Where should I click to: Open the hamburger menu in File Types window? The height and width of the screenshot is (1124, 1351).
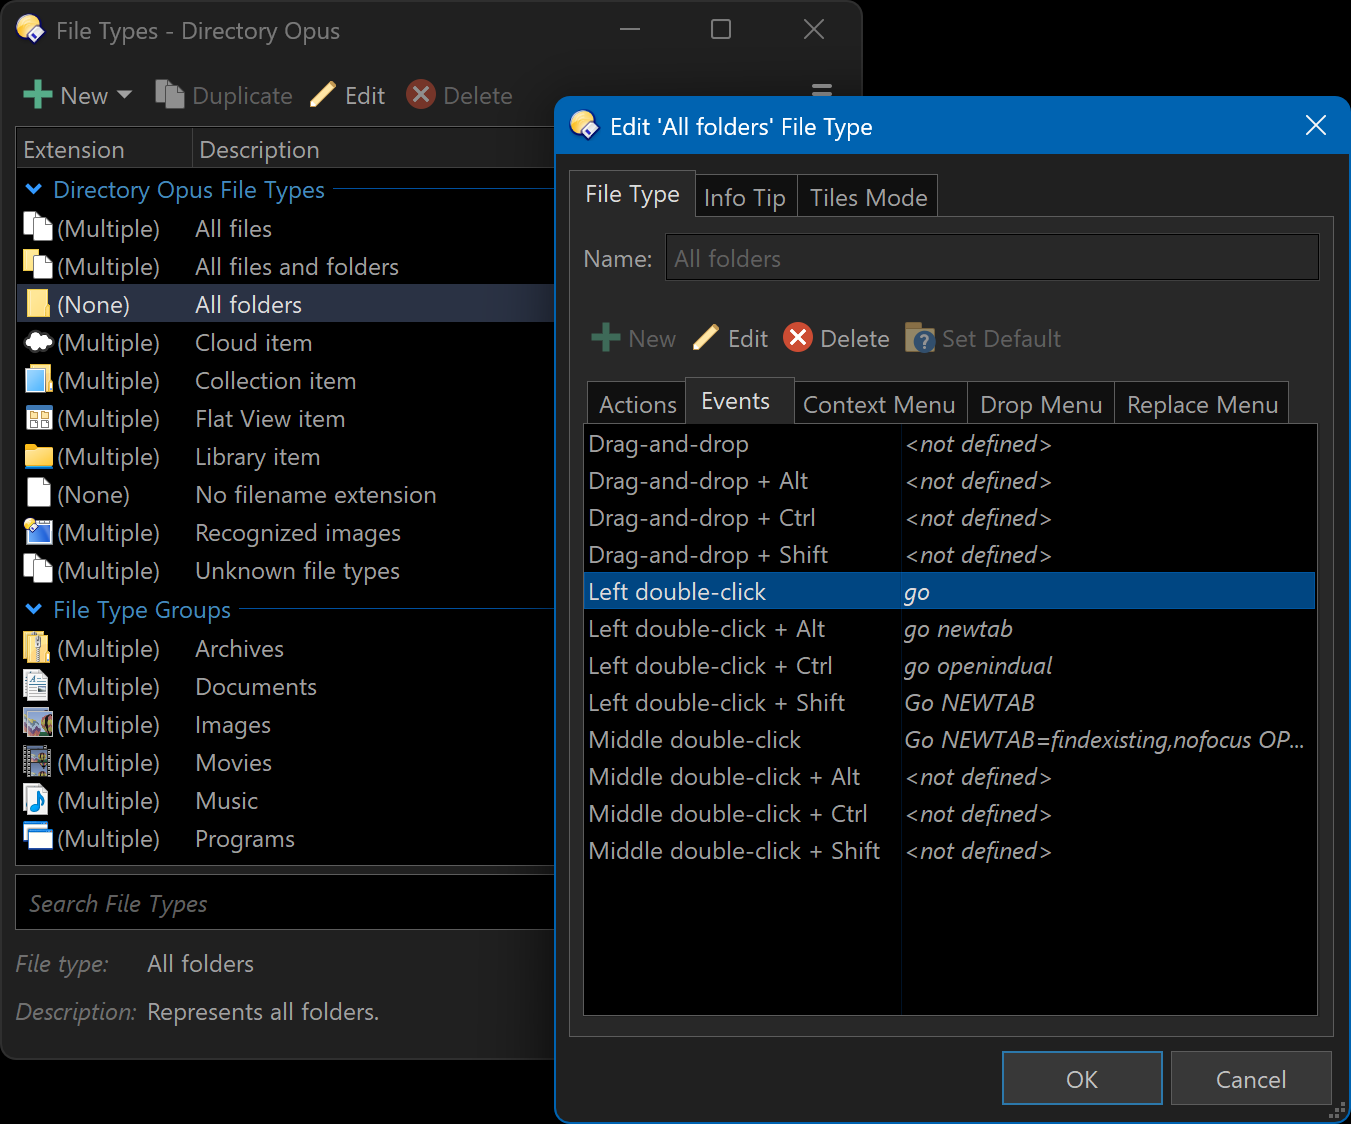click(x=822, y=90)
